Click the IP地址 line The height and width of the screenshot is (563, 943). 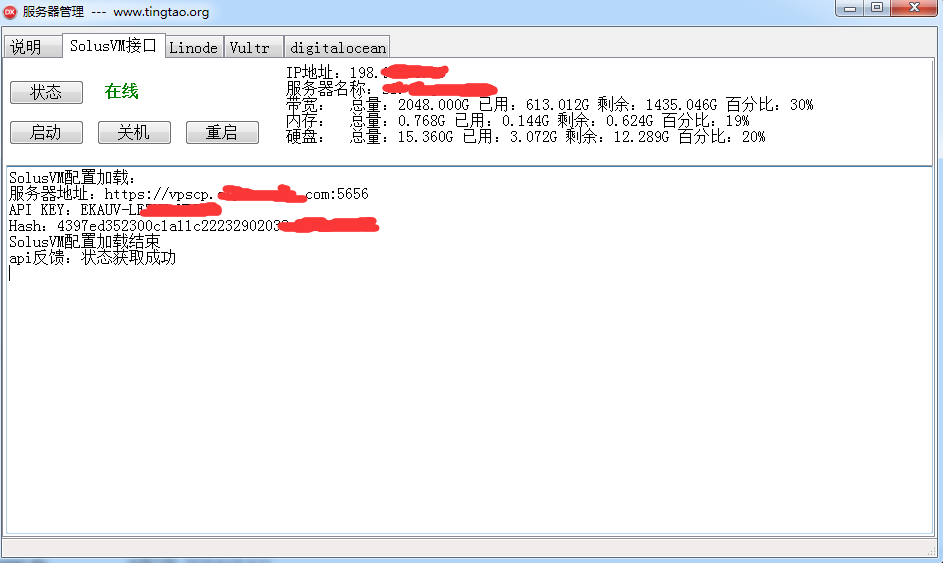[x=367, y=73]
